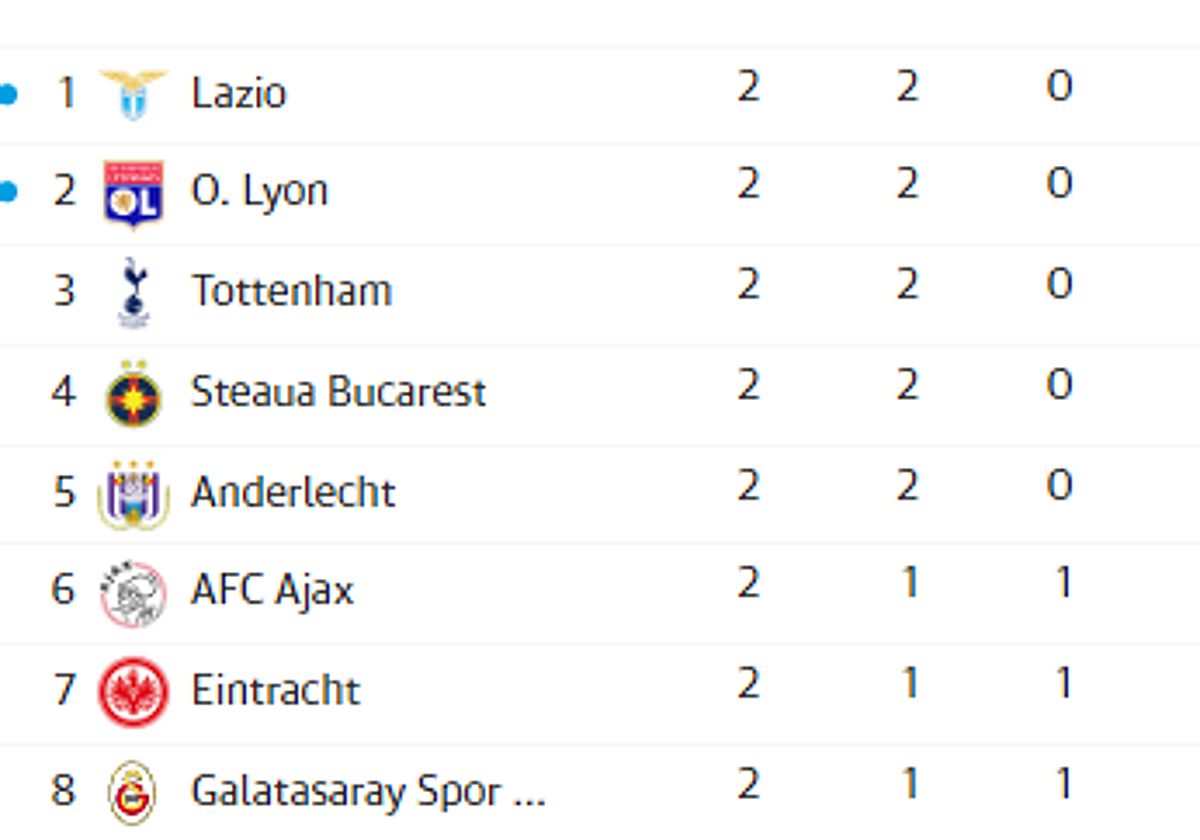Click the AFC Ajax club logo

coord(133,593)
